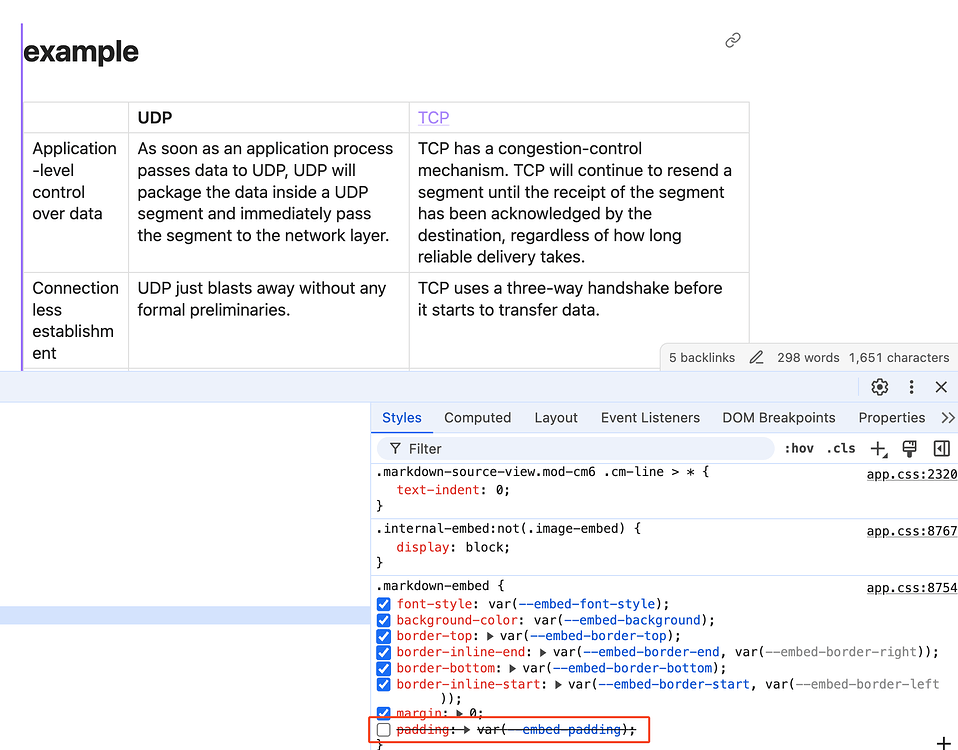Open the computed styles paintbrush icon
The height and width of the screenshot is (750, 958).
[910, 449]
